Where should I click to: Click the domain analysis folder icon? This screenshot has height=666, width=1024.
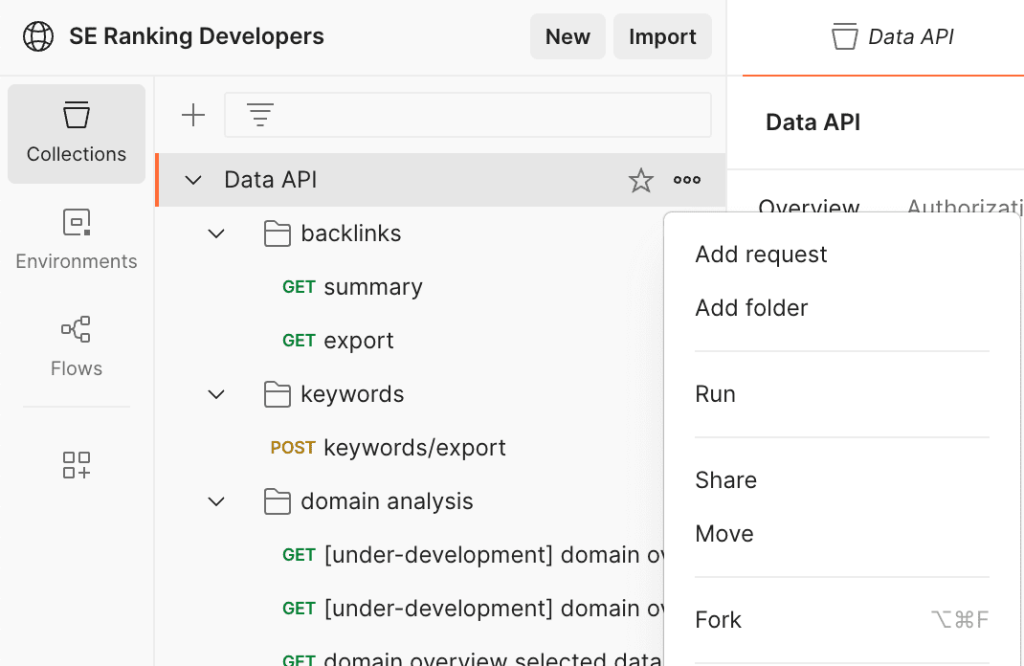click(x=277, y=501)
